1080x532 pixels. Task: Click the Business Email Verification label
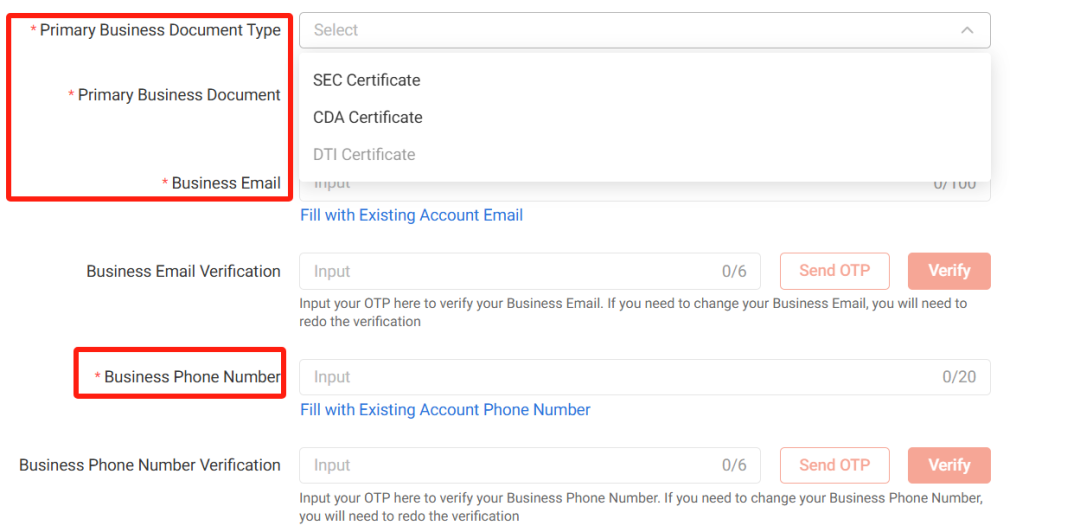point(183,271)
